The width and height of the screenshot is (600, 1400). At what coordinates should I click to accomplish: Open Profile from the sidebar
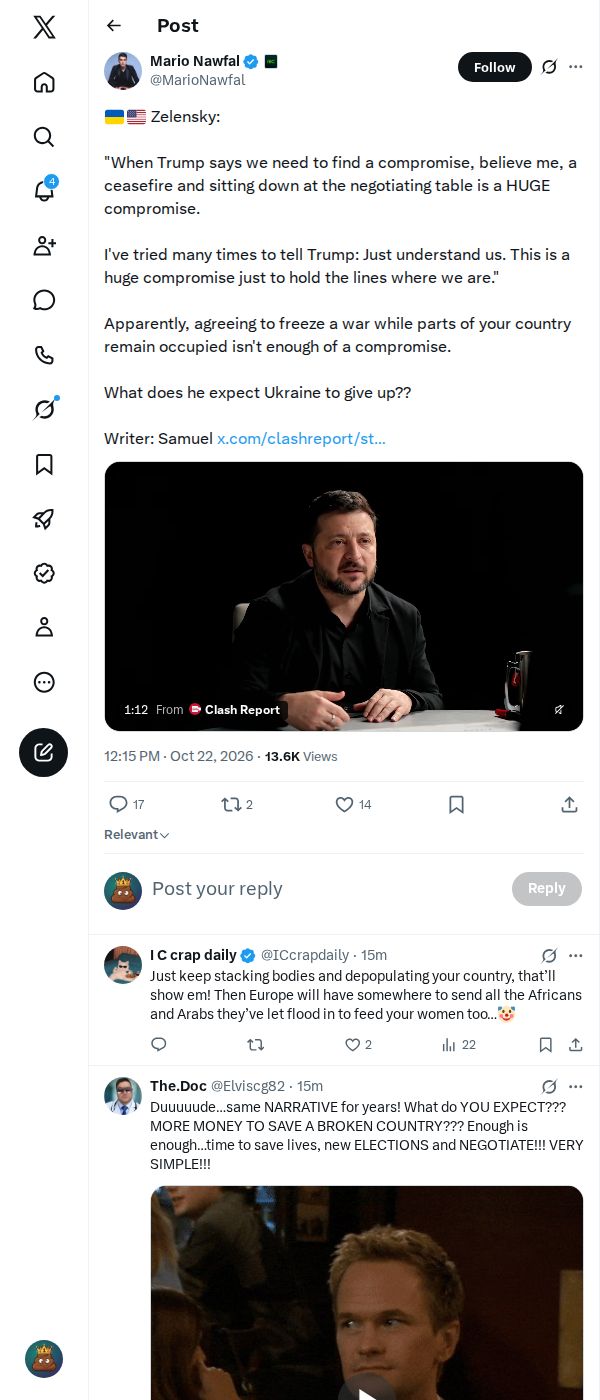tap(44, 627)
